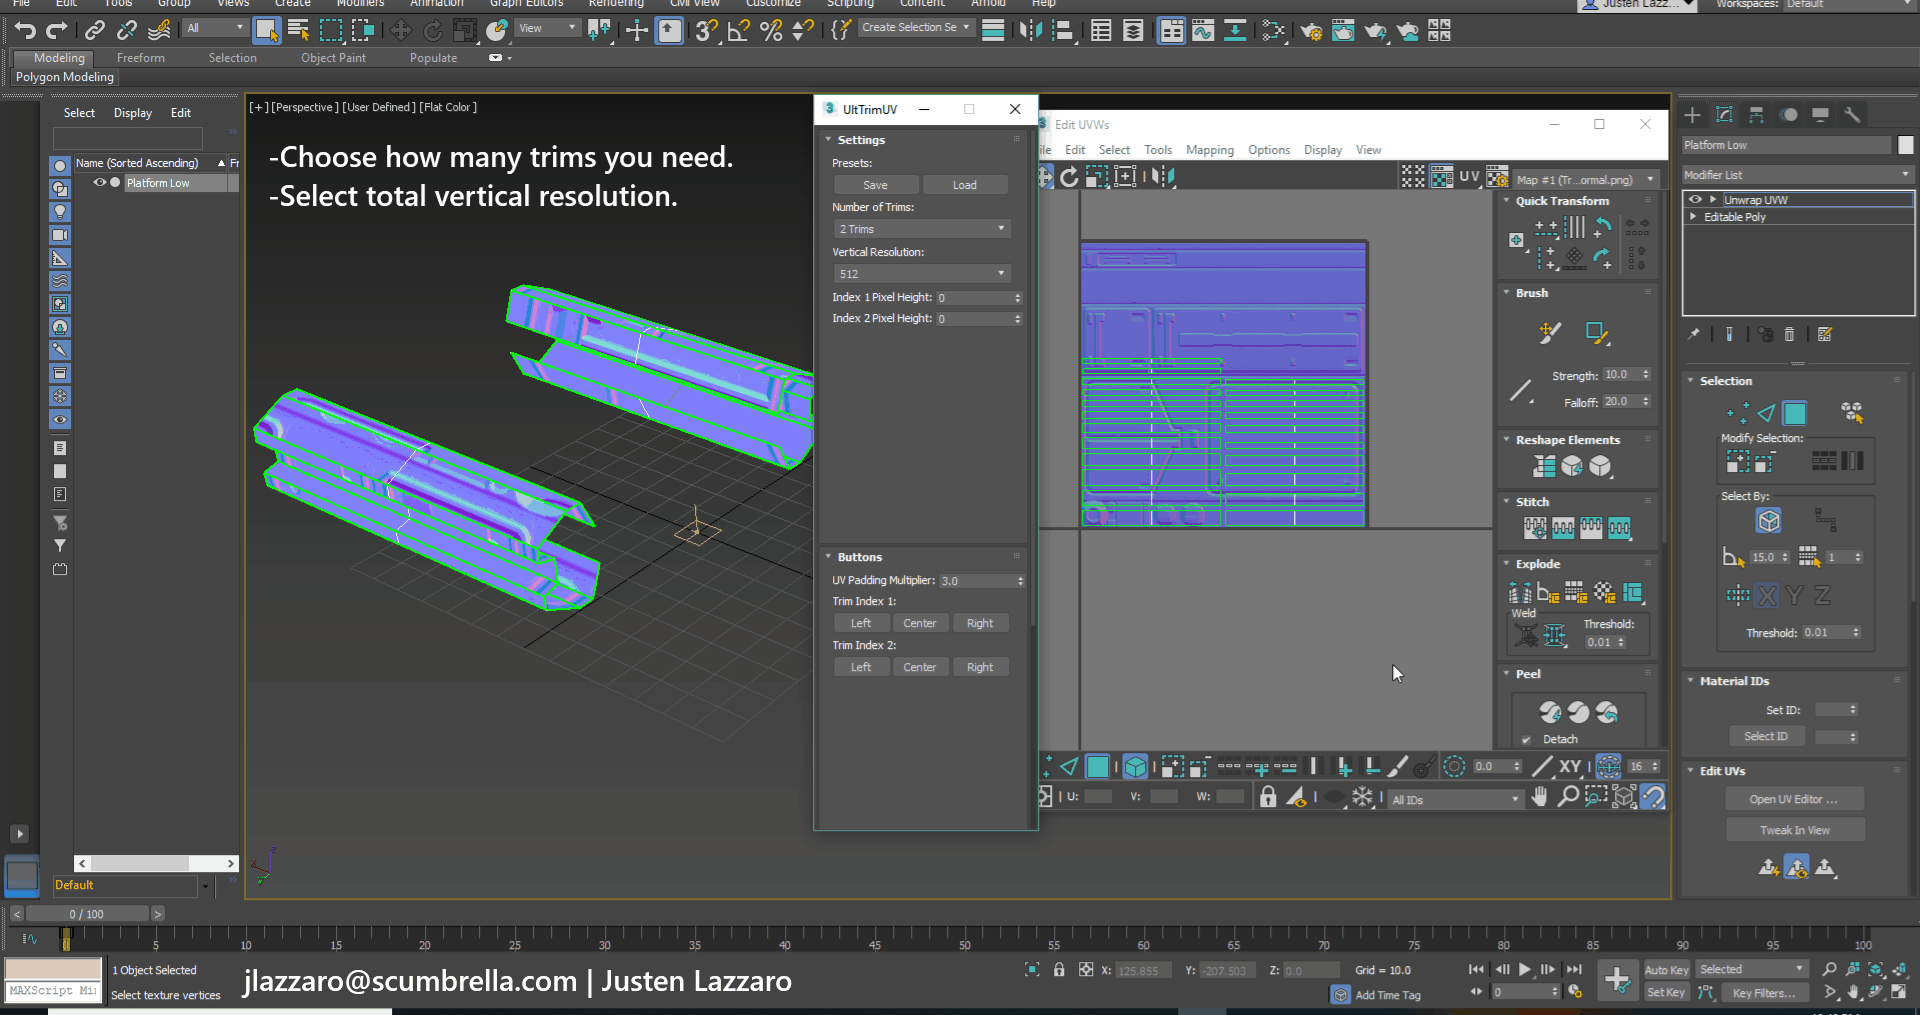Toggle the Unwrap UVW modifier eye icon
The height and width of the screenshot is (1015, 1920).
(1695, 200)
